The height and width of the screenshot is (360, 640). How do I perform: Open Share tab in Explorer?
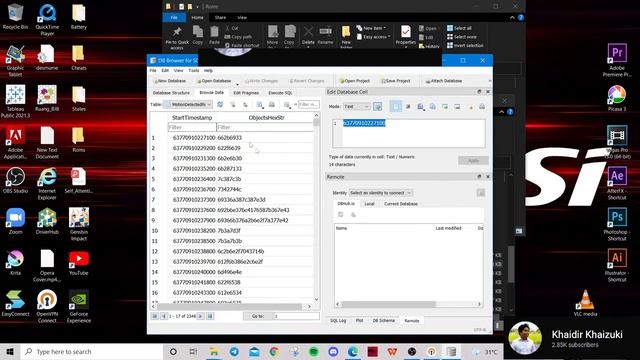(x=220, y=18)
